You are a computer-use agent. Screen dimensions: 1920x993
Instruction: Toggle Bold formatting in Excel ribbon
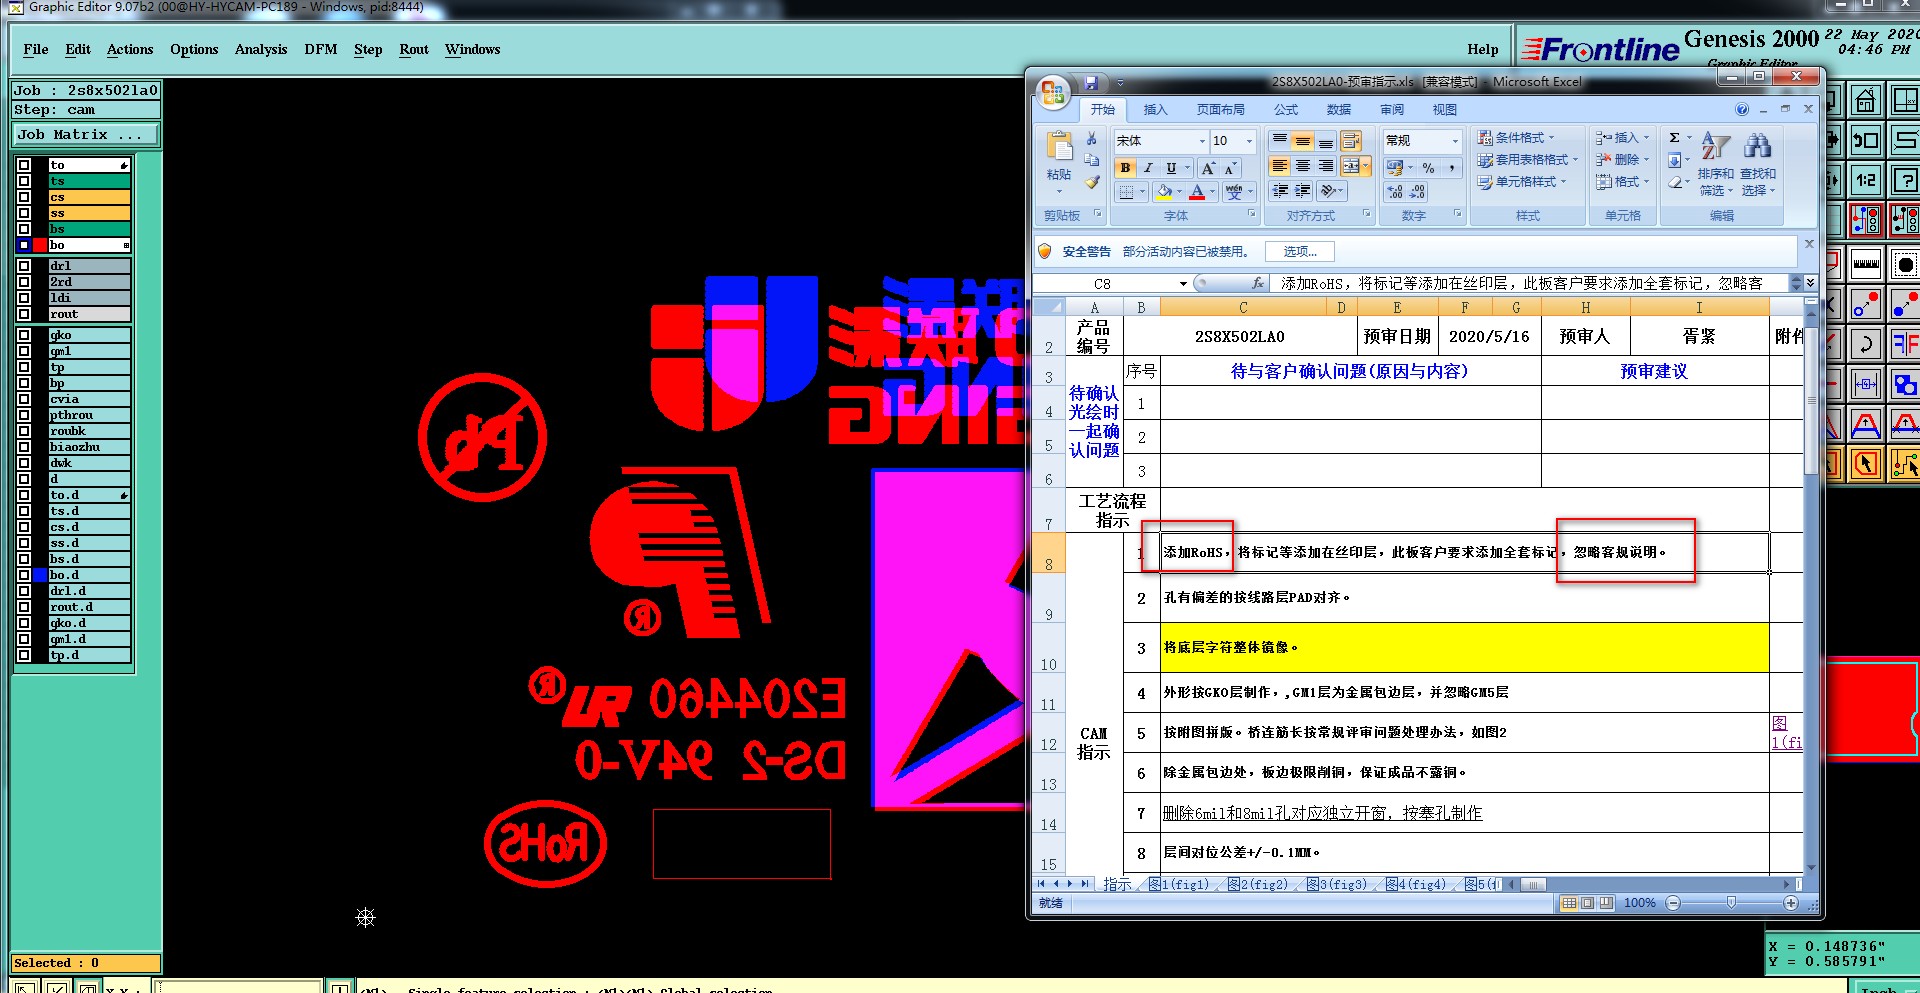click(1126, 168)
